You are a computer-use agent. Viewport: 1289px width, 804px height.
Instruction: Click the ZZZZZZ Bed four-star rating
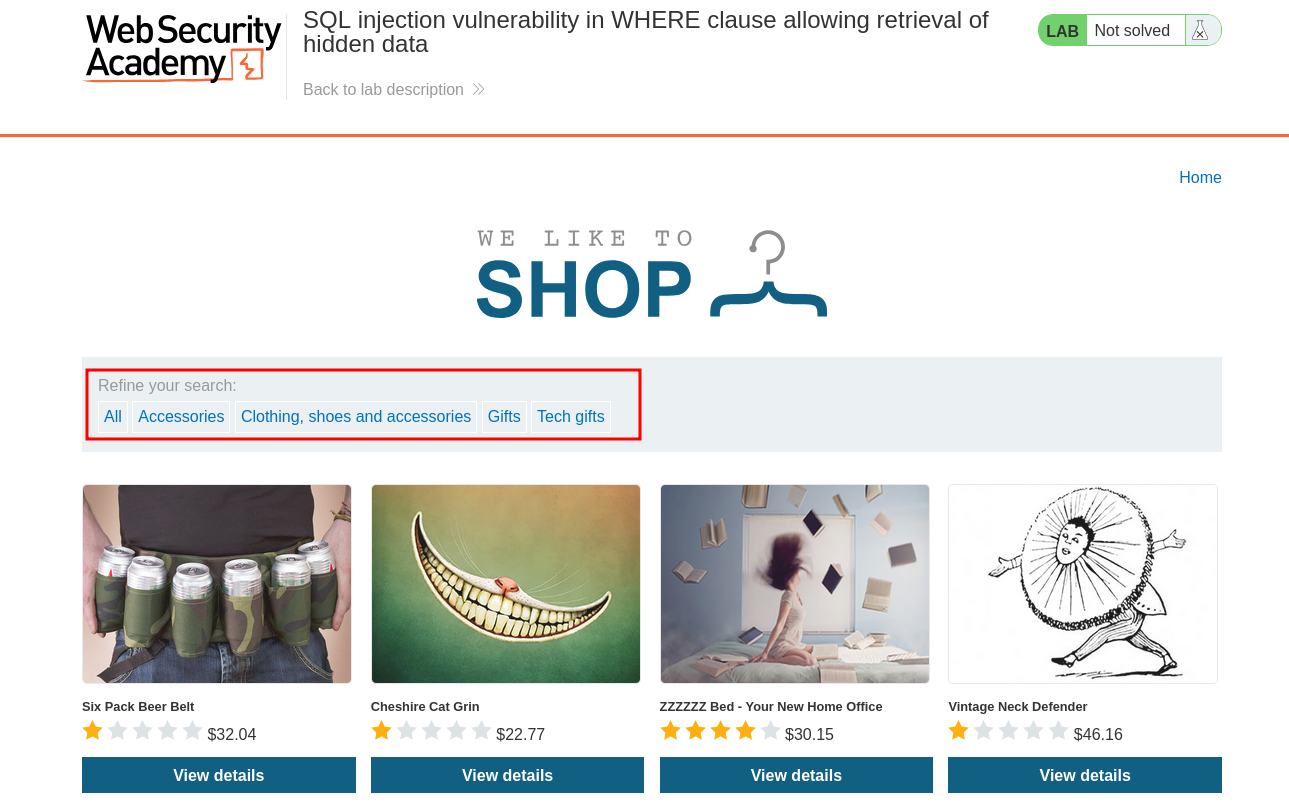coord(720,731)
